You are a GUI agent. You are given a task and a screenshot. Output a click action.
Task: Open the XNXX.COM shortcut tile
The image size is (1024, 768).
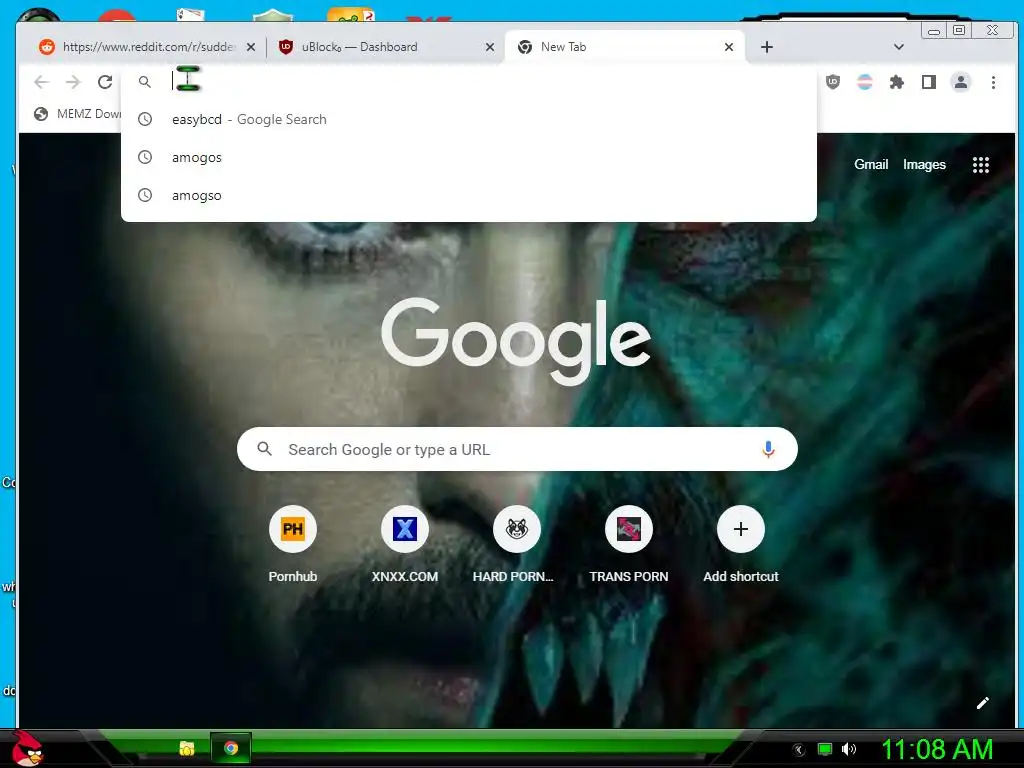tap(405, 544)
